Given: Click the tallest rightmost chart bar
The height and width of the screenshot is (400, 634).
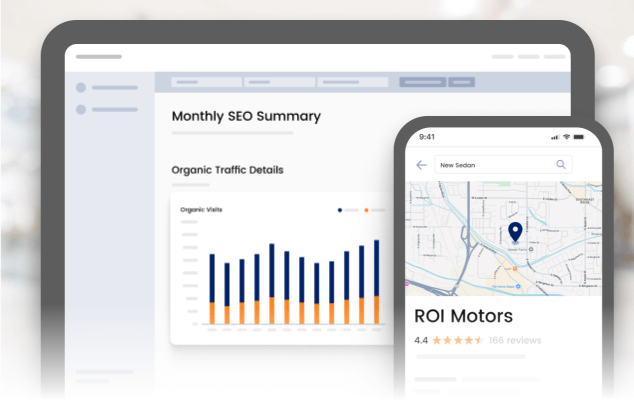Looking at the screenshot, I should click(376, 282).
